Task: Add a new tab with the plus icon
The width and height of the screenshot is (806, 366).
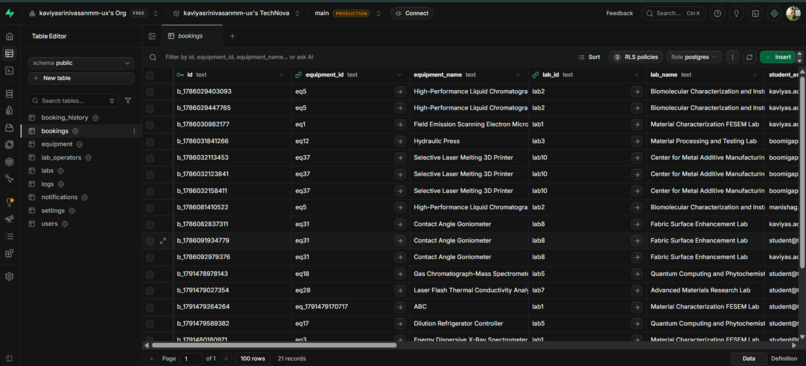Action: tap(232, 36)
